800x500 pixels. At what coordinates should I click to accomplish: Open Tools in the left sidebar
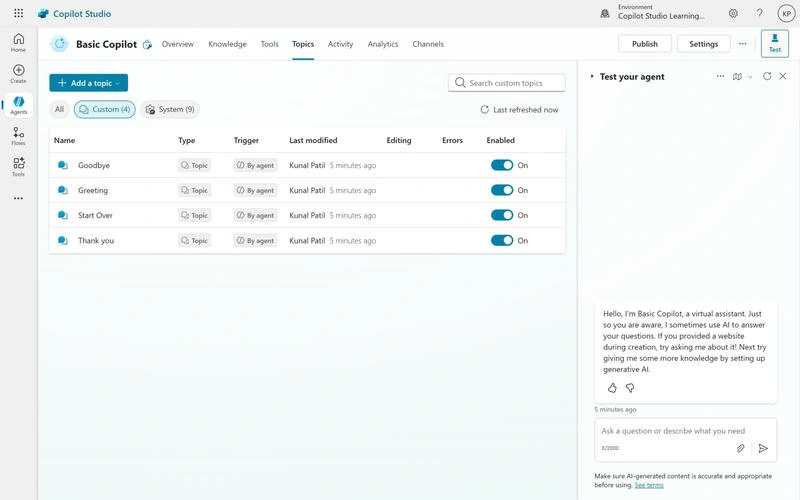pos(18,167)
